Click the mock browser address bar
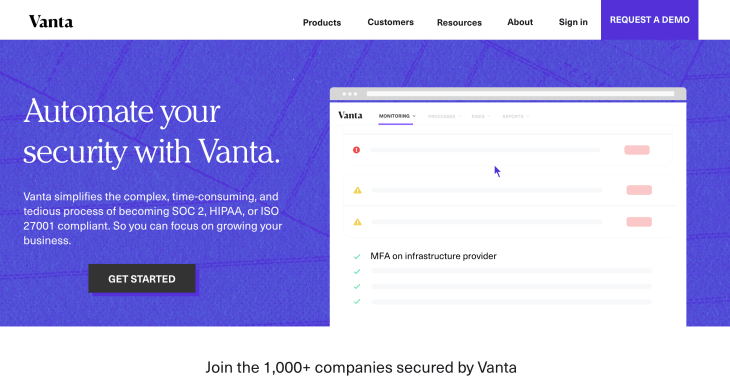This screenshot has width=730, height=389. (520, 94)
